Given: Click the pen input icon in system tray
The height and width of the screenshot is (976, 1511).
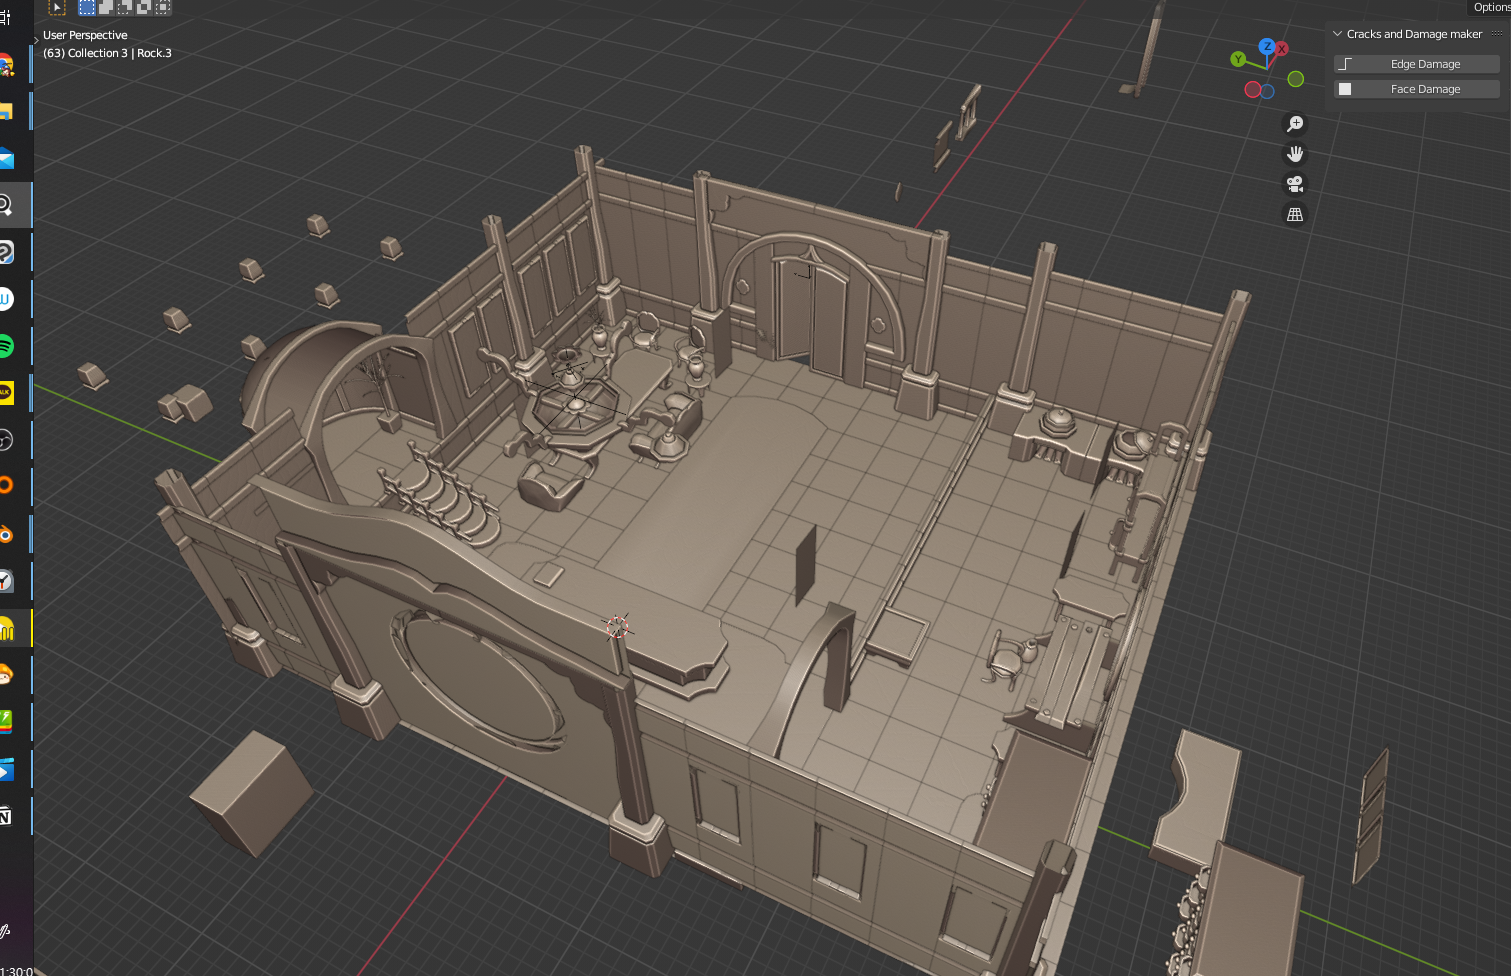Looking at the screenshot, I should [5, 931].
